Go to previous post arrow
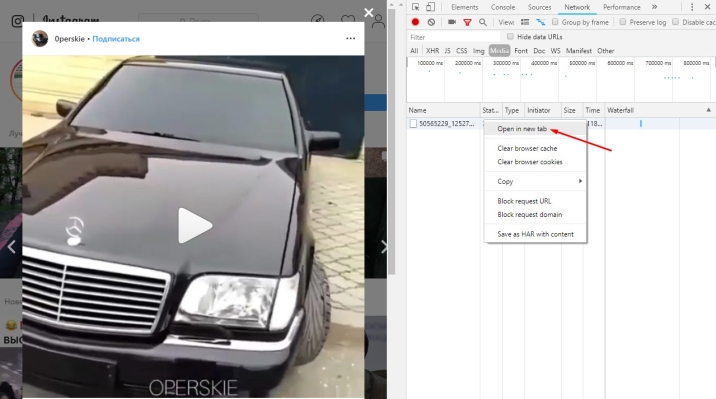This screenshot has height=399, width=716. (x=11, y=247)
